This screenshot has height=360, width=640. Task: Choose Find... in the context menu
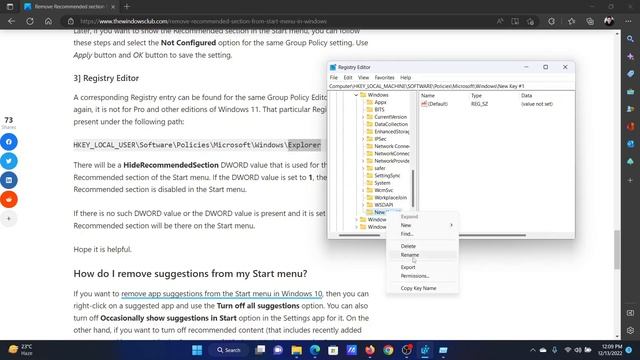click(x=423, y=234)
